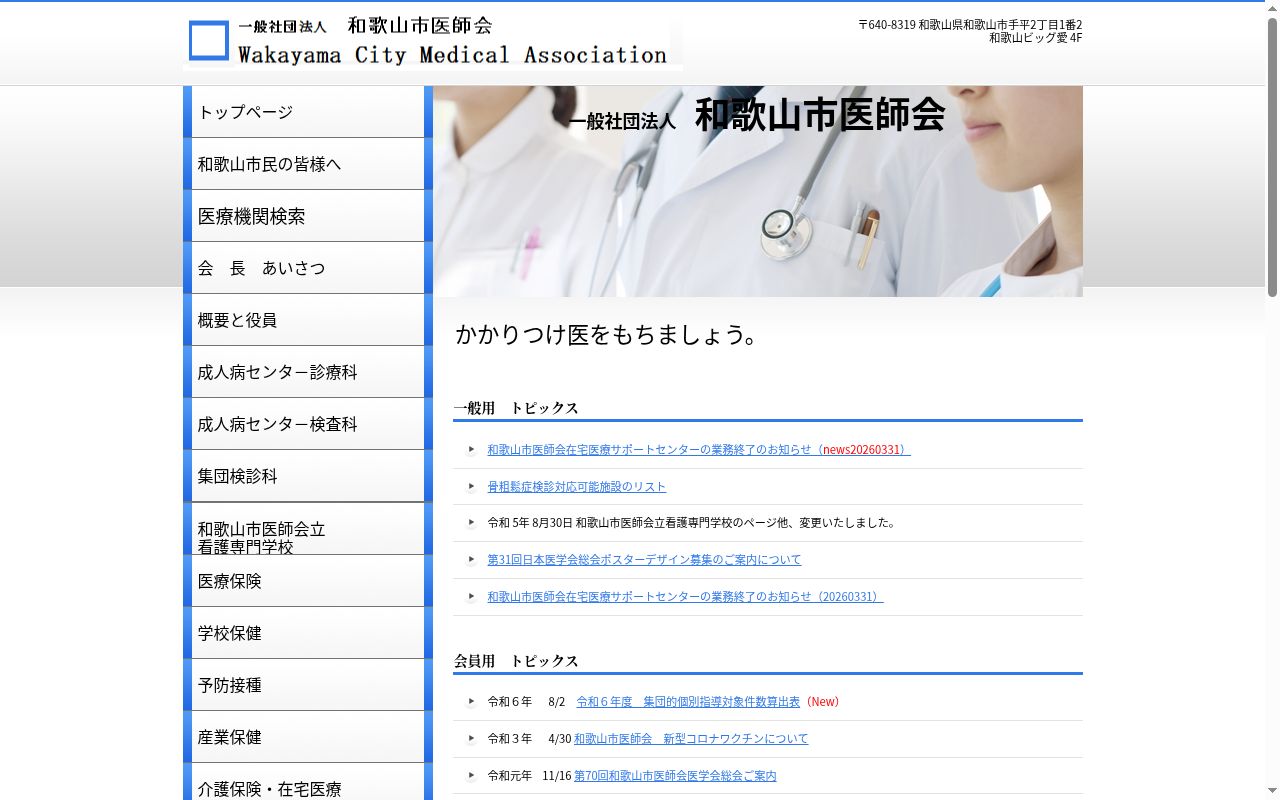Open the トップページ menu item
Image resolution: width=1280 pixels, height=800 pixels.
[308, 112]
